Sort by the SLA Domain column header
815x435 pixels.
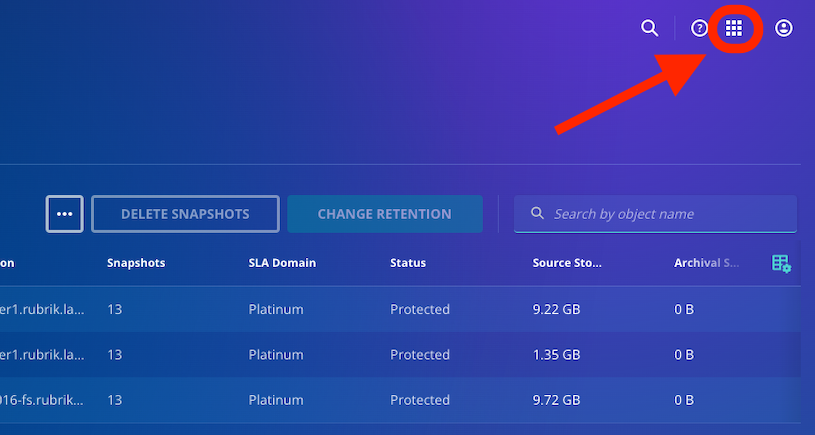(x=282, y=263)
